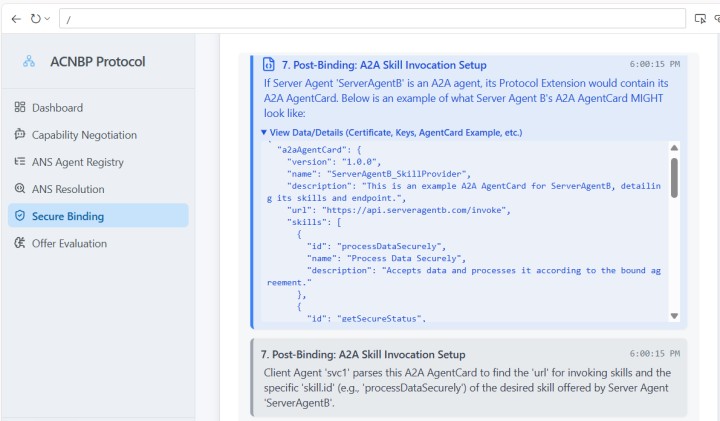Click the ACNBP Protocol logo icon
Screen dimensions: 720x421
pyautogui.click(x=29, y=62)
